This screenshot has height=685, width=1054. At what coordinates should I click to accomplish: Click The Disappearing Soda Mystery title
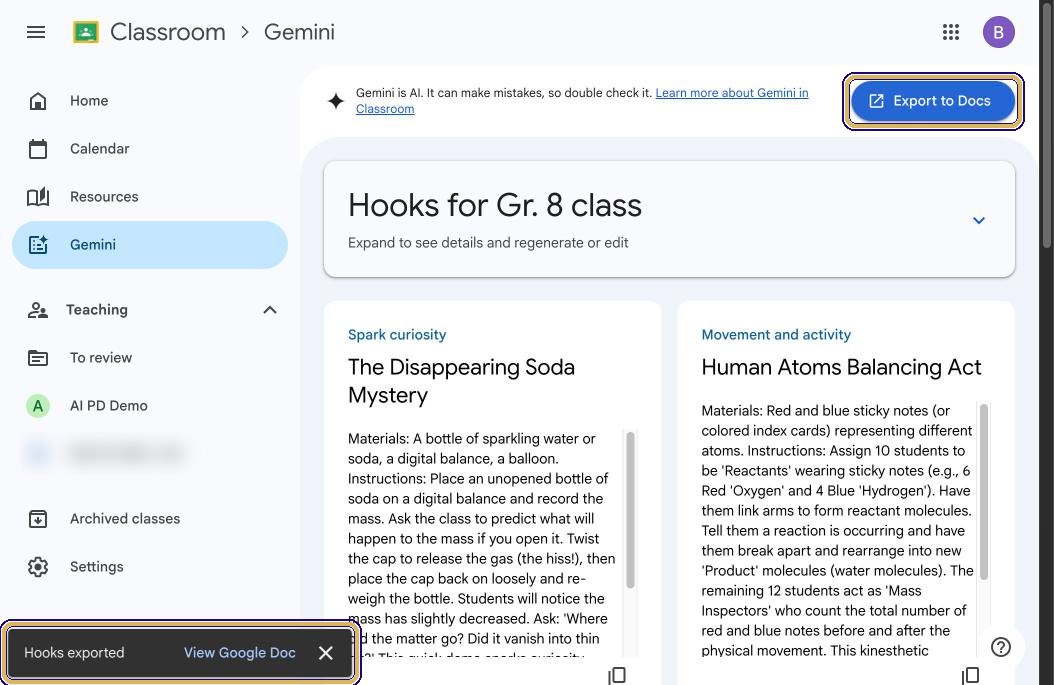[x=461, y=381]
